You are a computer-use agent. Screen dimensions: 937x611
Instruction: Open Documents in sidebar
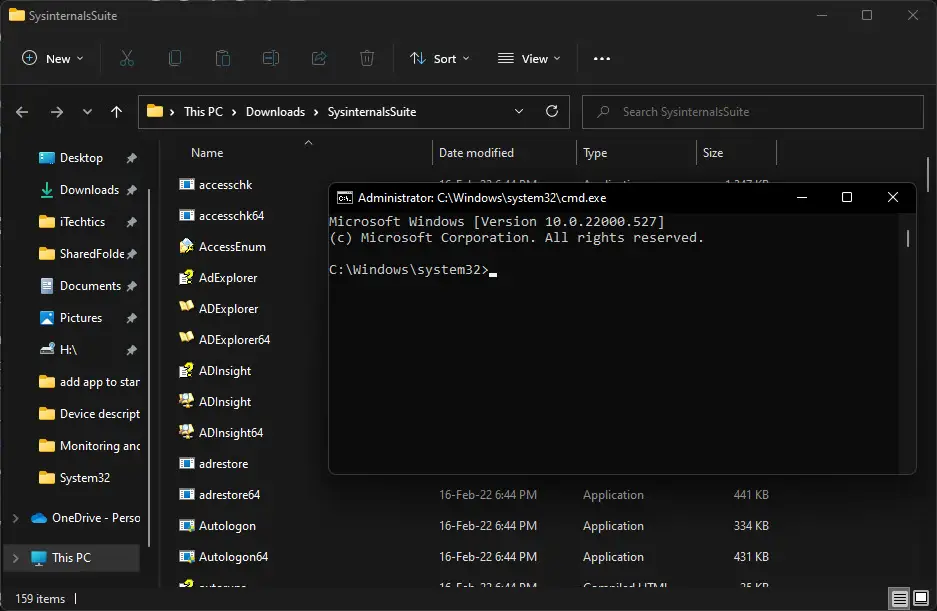point(90,286)
